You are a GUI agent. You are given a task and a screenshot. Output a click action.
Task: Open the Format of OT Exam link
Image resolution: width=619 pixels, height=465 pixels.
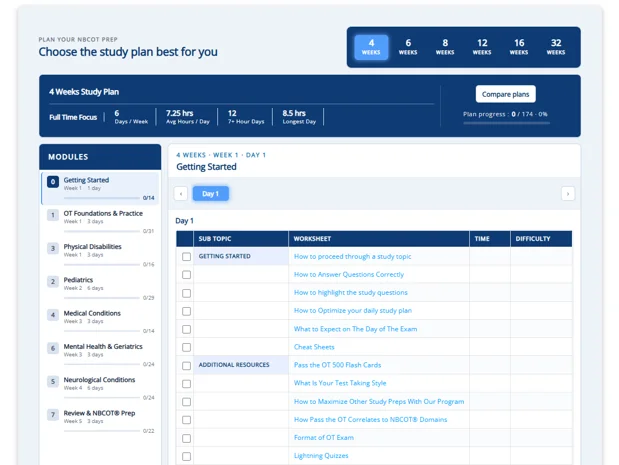pos(324,437)
